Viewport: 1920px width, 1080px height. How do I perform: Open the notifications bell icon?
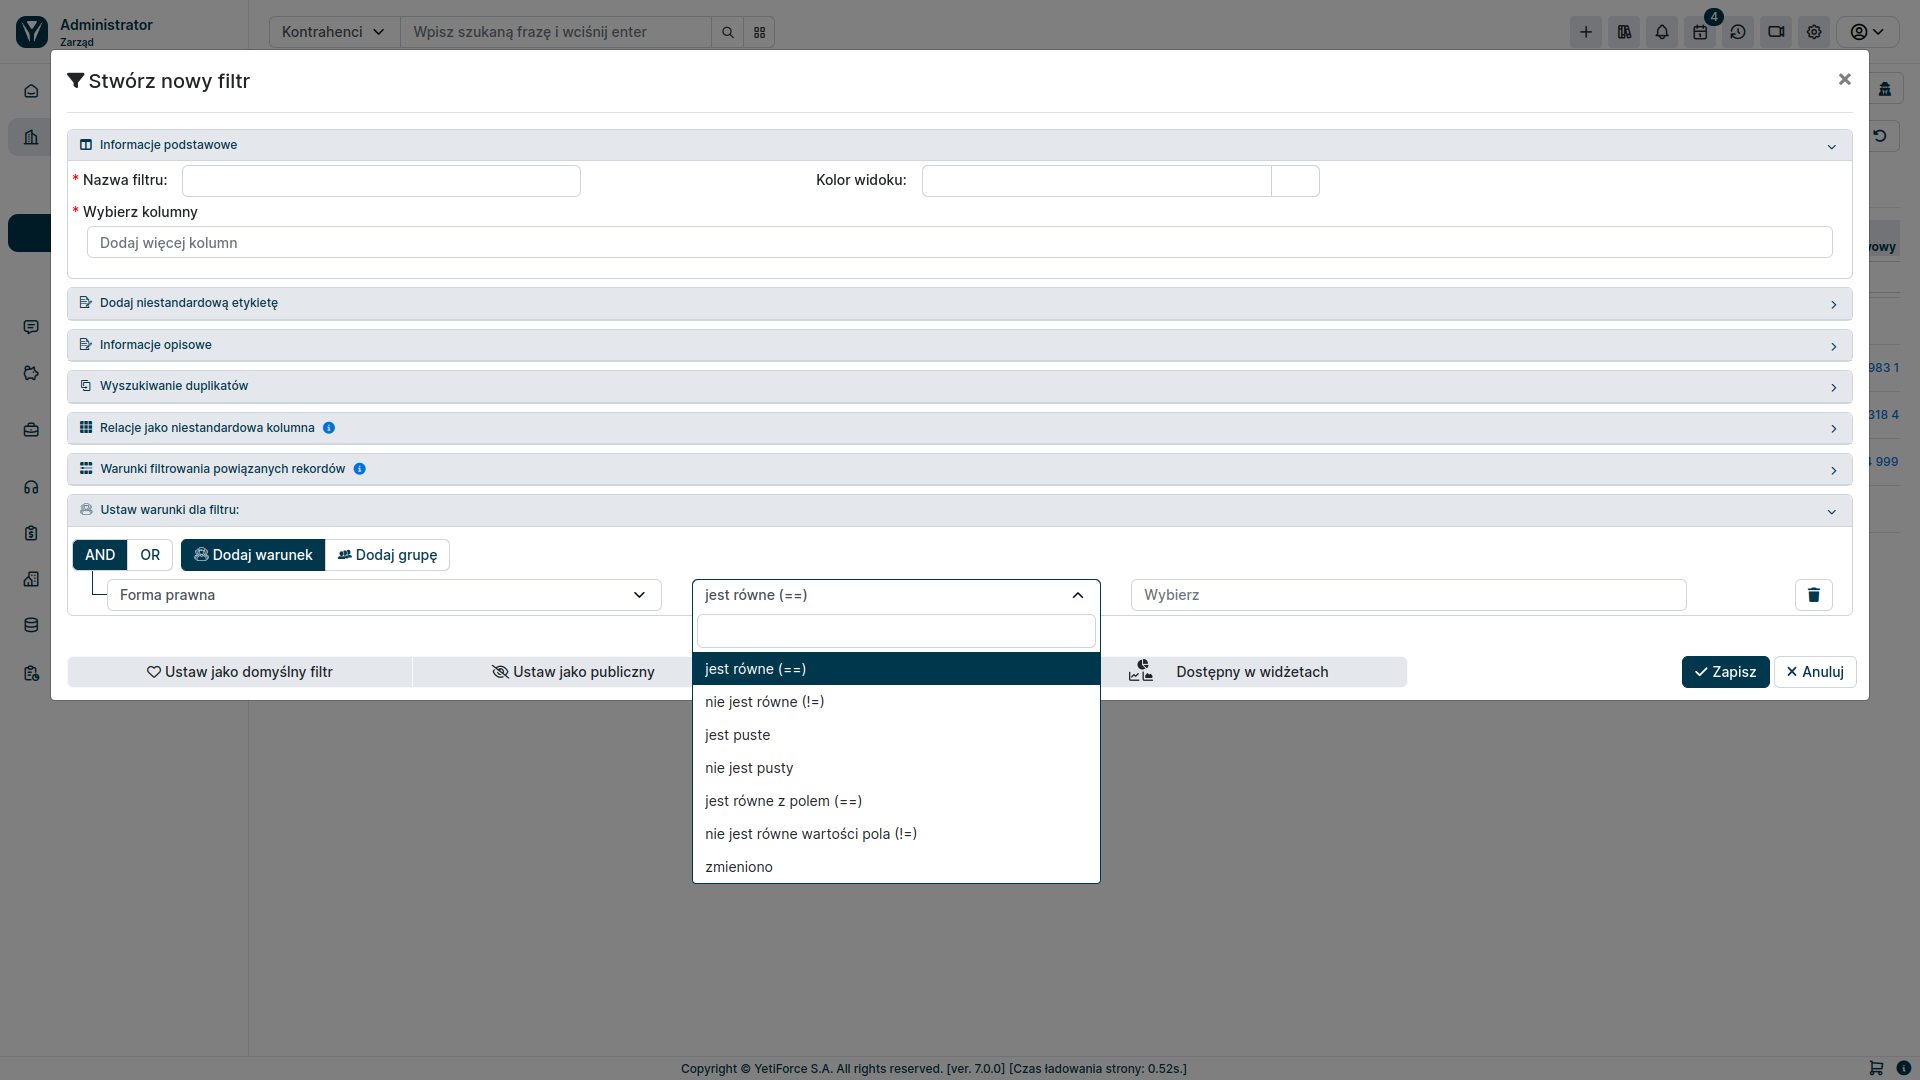tap(1662, 32)
